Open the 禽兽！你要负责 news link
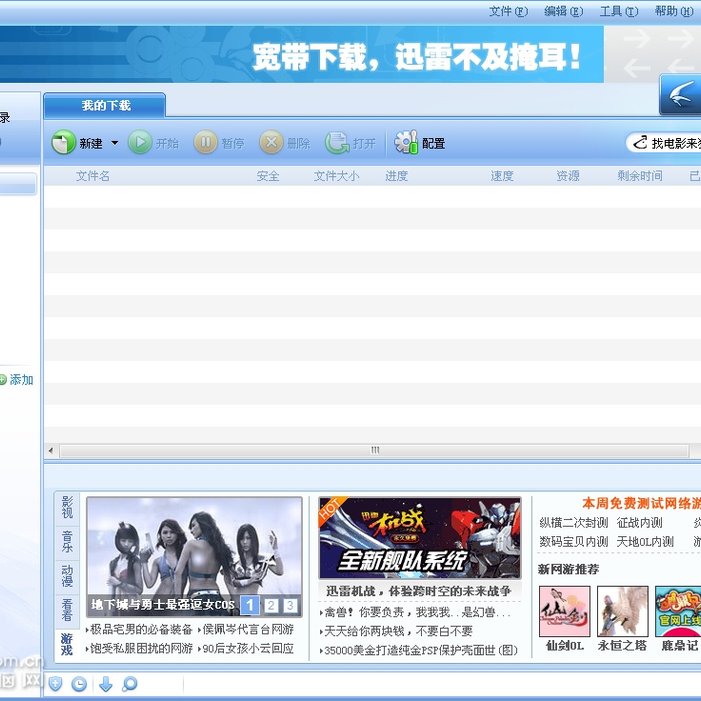The image size is (701, 701). (x=416, y=612)
